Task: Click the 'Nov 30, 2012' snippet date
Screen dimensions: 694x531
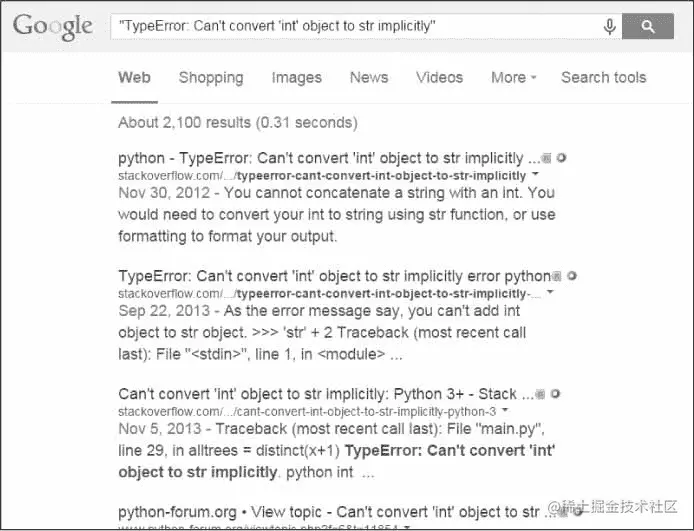Action: pyautogui.click(x=164, y=193)
